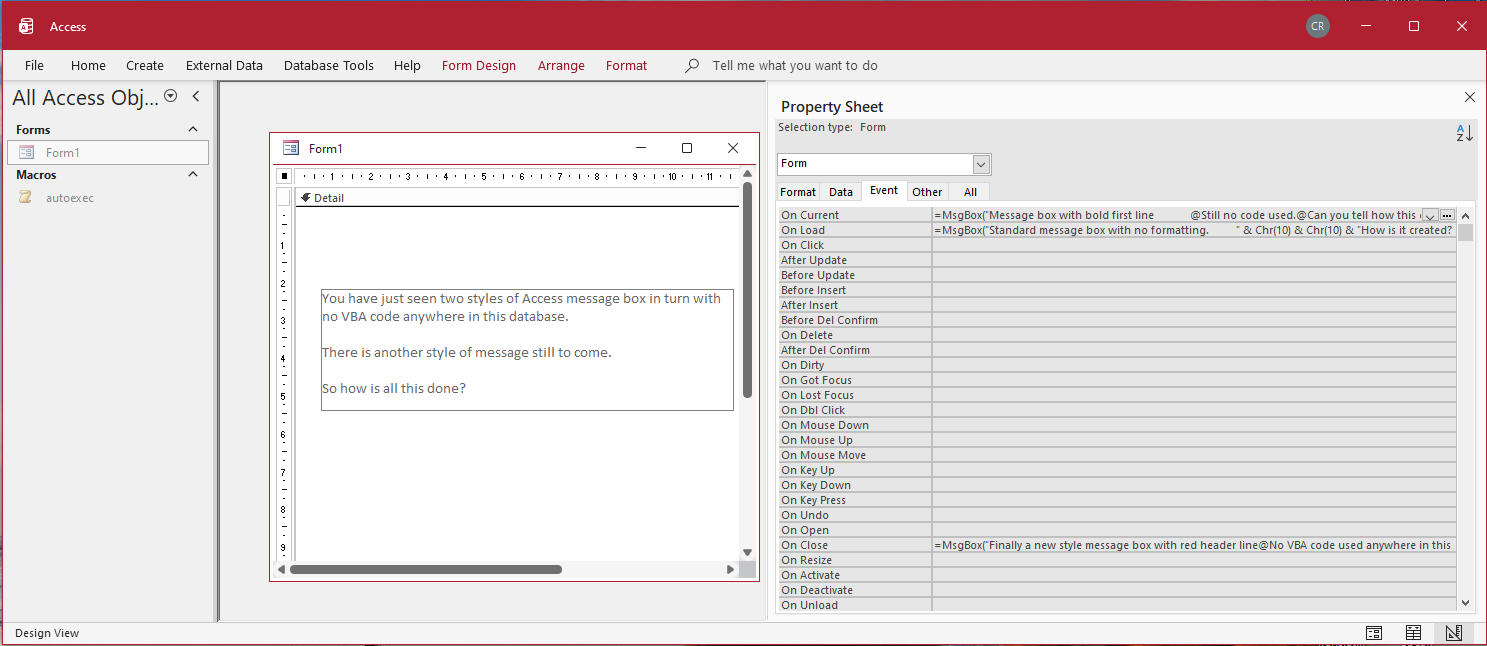
Task: Open the Arrange ribbon tab
Action: (x=561, y=66)
